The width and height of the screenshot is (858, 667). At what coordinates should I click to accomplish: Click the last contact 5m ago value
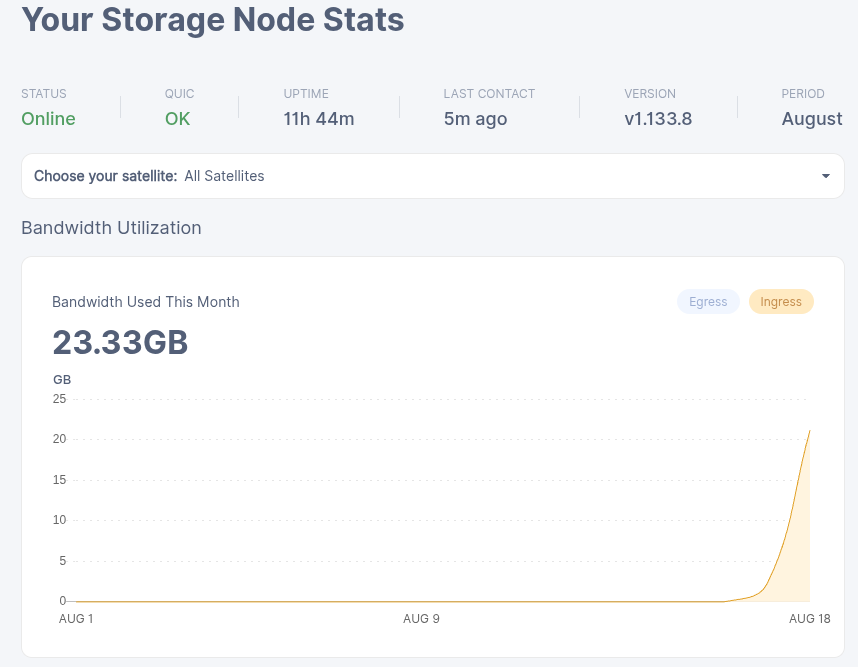point(475,119)
